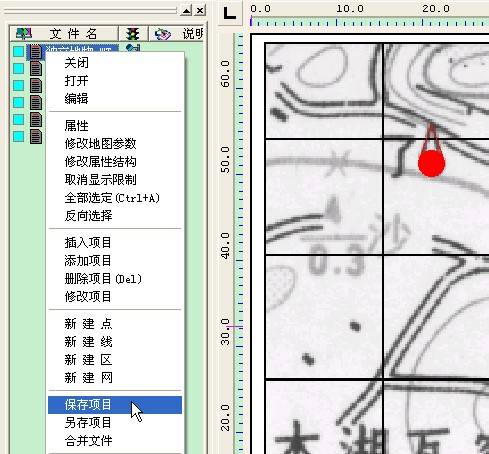
Task: Choose 修改地图参数 from the context menu
Action: pyautogui.click(x=100, y=144)
